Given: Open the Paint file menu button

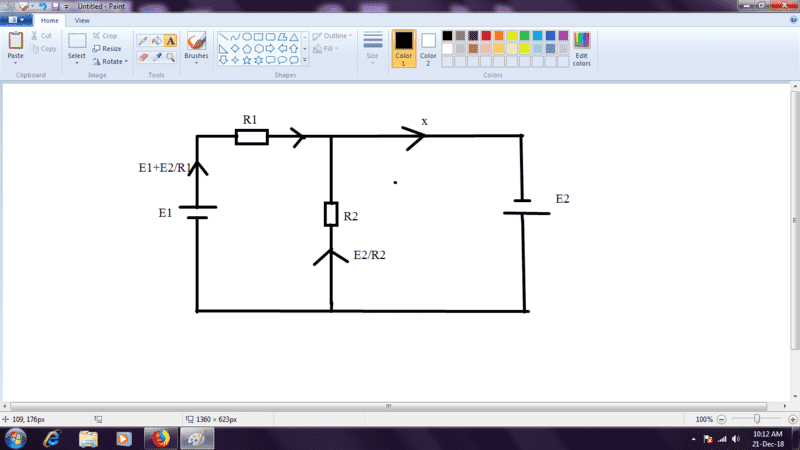Looking at the screenshot, I should (x=19, y=20).
